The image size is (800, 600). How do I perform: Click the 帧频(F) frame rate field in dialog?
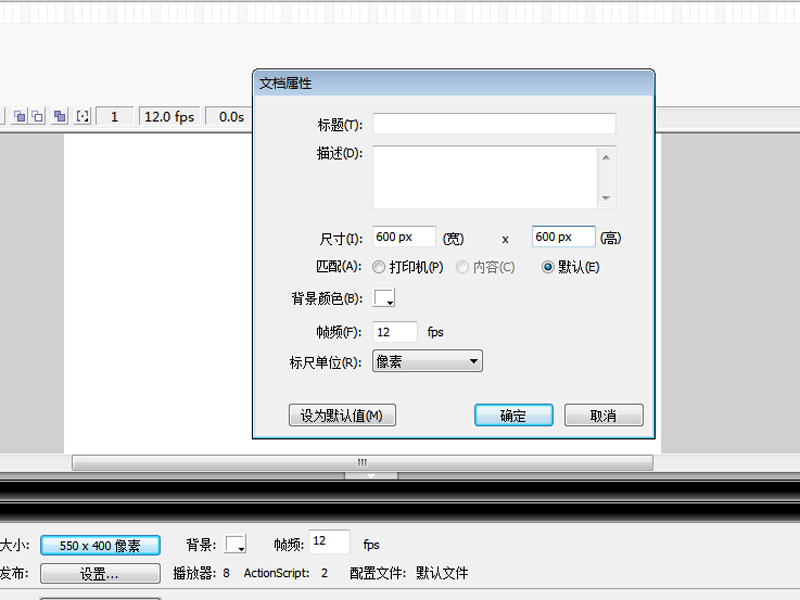coord(395,332)
